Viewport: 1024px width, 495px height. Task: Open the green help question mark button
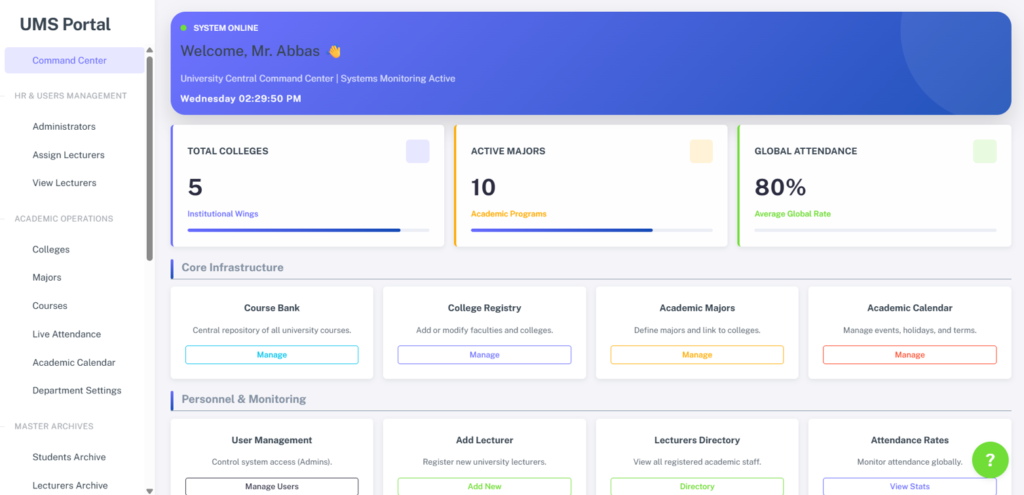coord(990,460)
